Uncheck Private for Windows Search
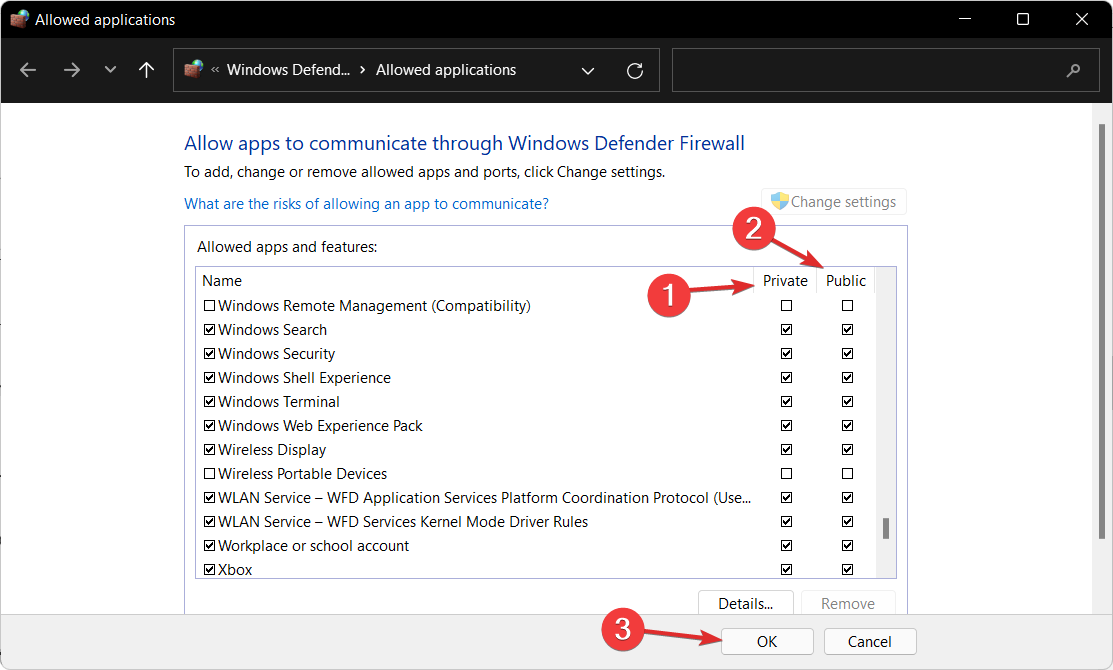The height and width of the screenshot is (670, 1113). pos(786,329)
